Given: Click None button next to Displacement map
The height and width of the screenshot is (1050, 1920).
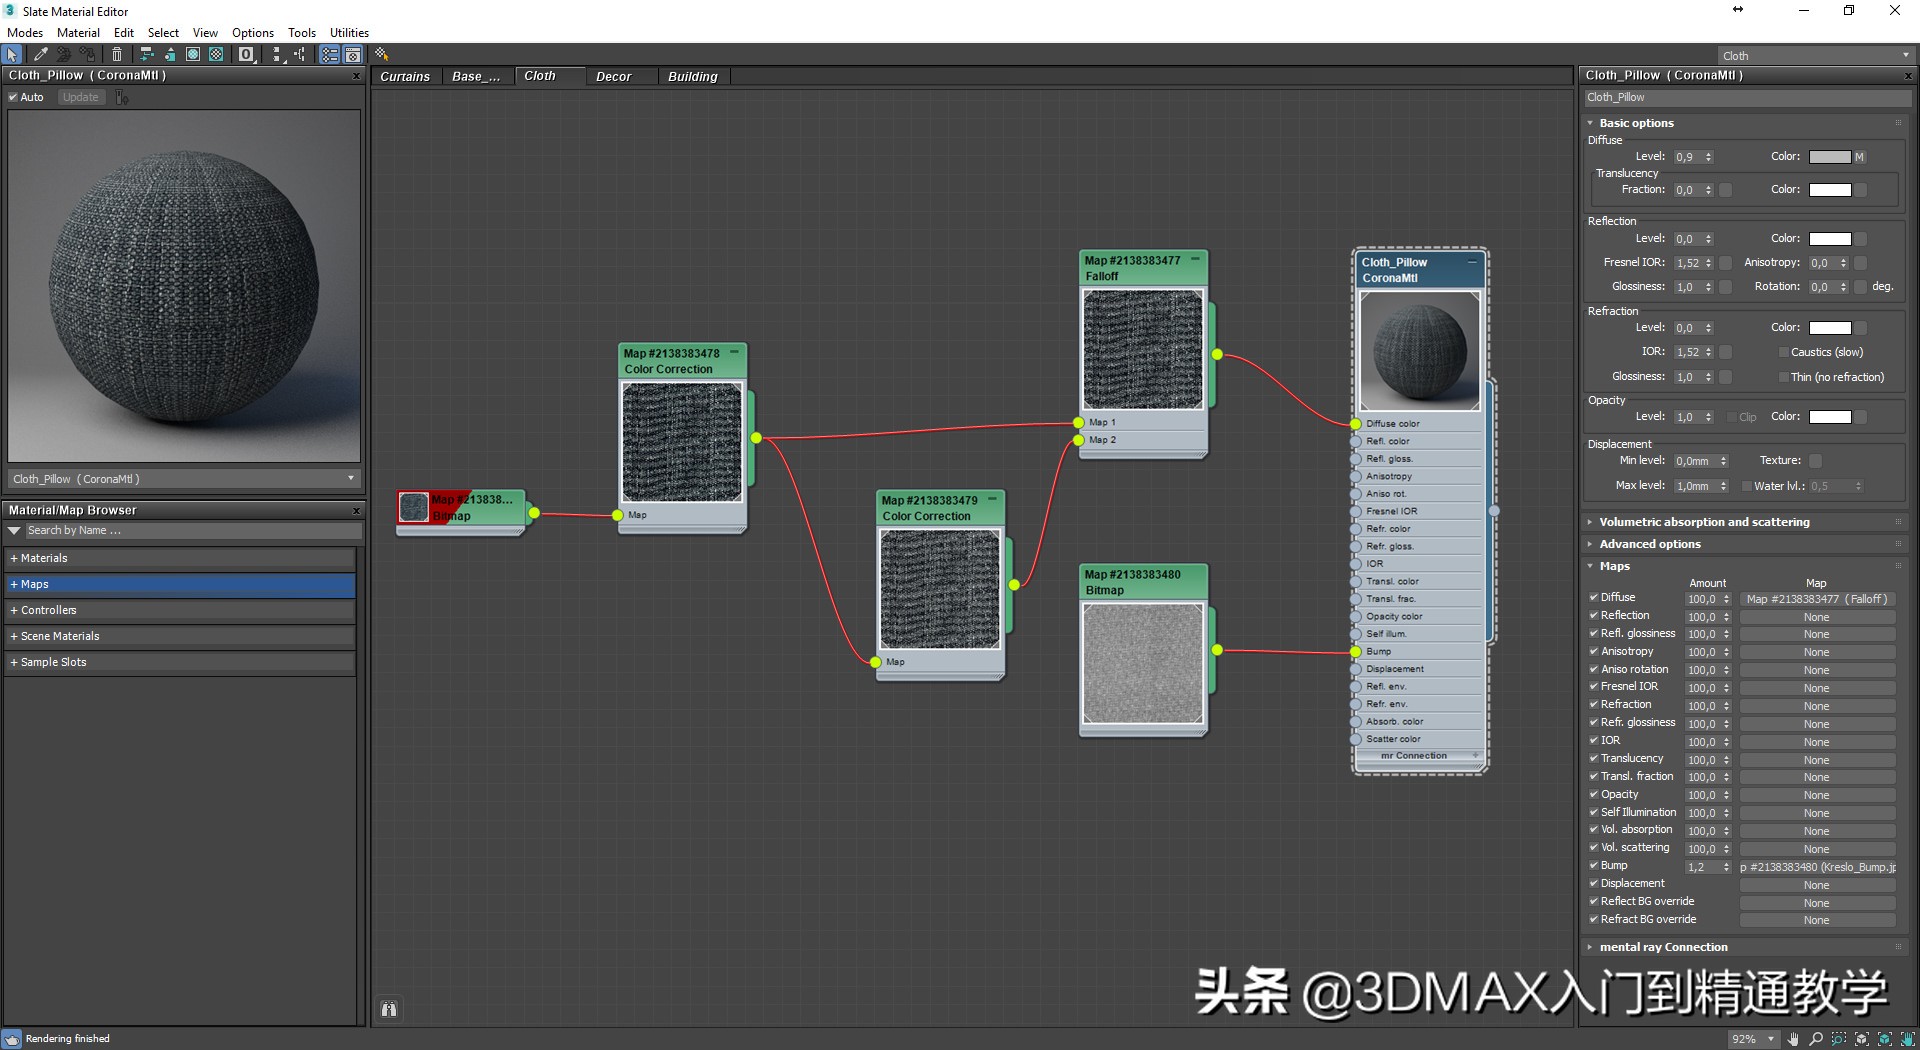Looking at the screenshot, I should tap(1817, 884).
